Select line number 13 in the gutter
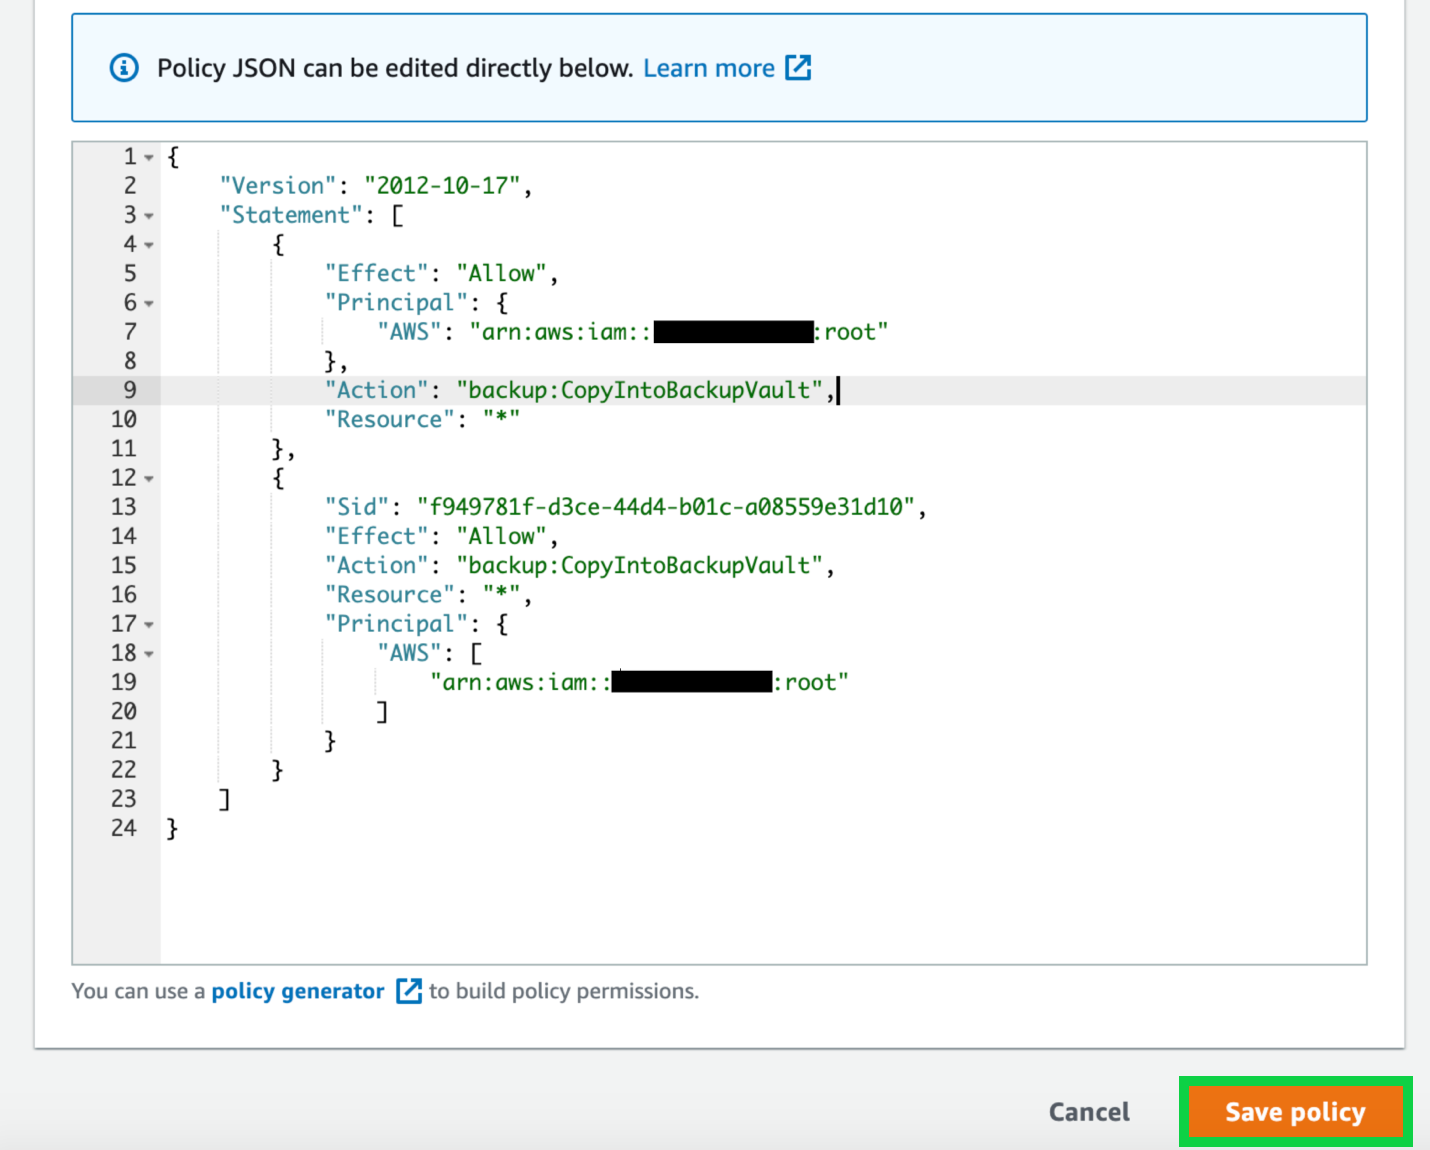 (x=122, y=507)
